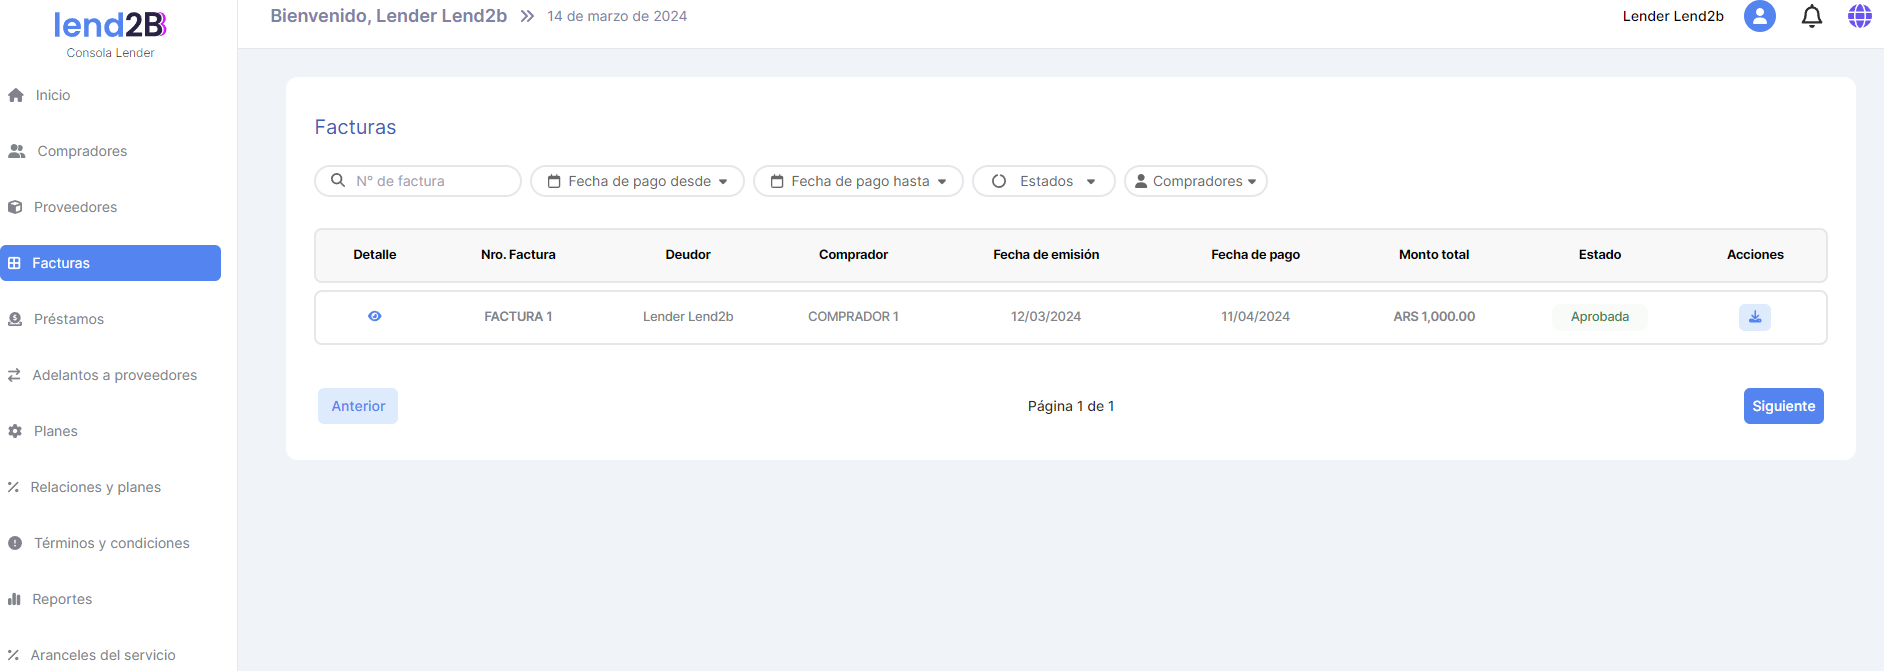Go to Préstamos in sidebar

pyautogui.click(x=69, y=319)
